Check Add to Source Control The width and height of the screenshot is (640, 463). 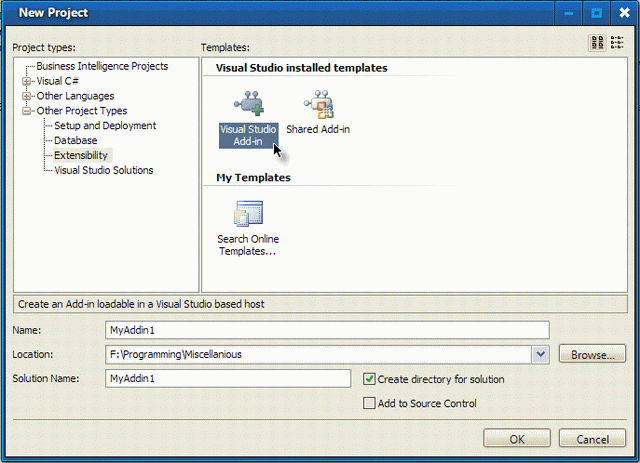[369, 403]
